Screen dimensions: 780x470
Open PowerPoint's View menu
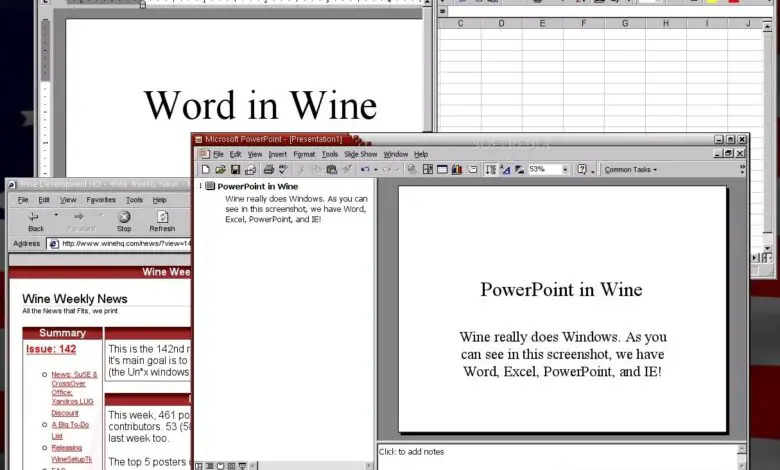255,154
